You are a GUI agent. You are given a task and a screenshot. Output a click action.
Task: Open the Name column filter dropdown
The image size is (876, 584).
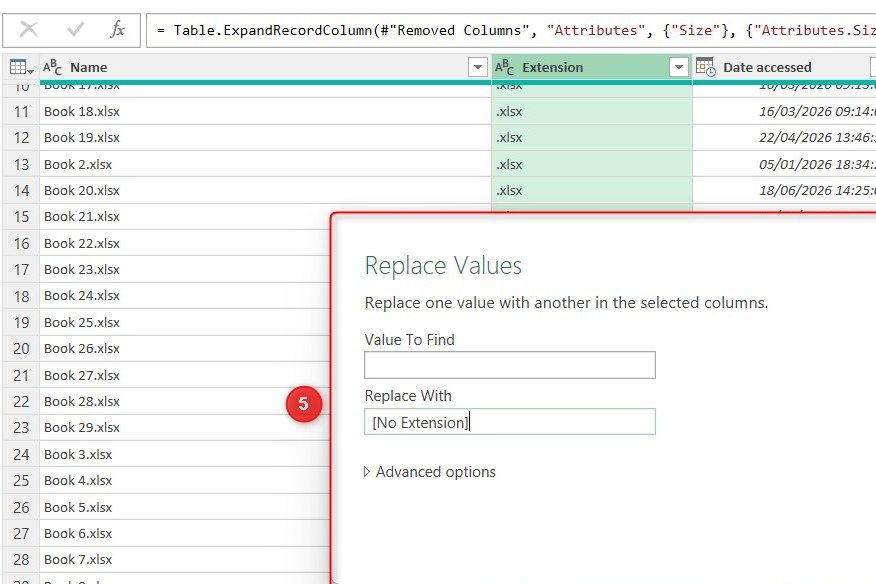pos(478,68)
